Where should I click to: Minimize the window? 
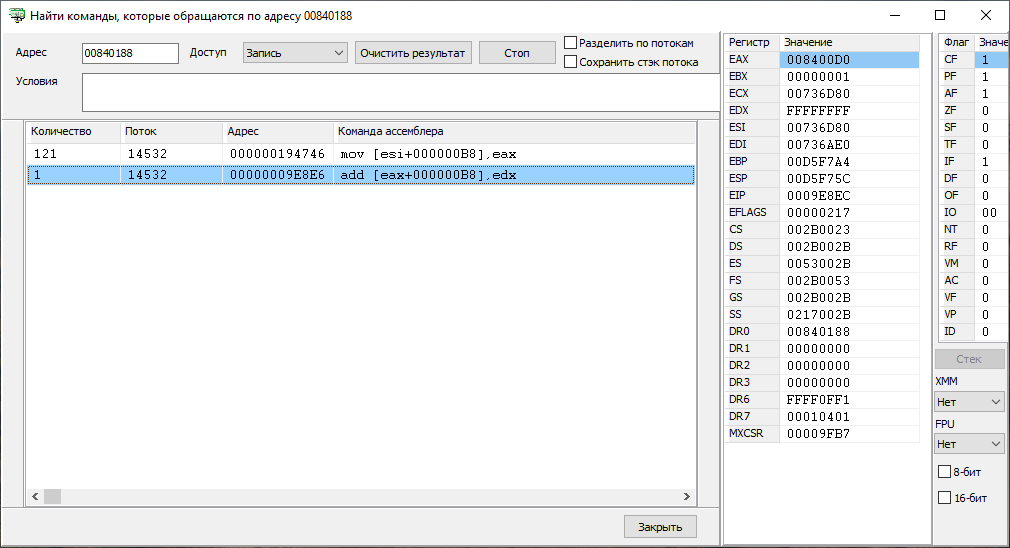[895, 15]
